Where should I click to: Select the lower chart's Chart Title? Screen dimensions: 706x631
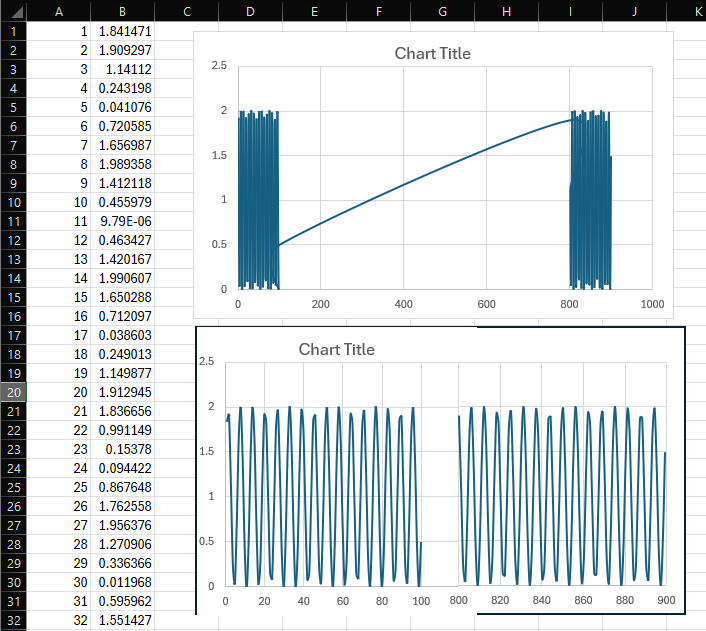(336, 350)
